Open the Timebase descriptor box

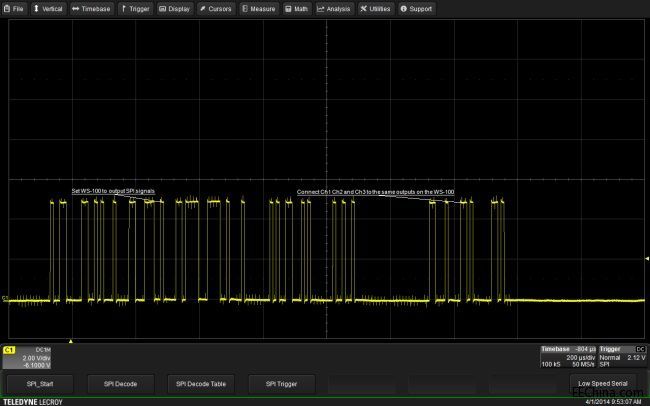tap(568, 357)
